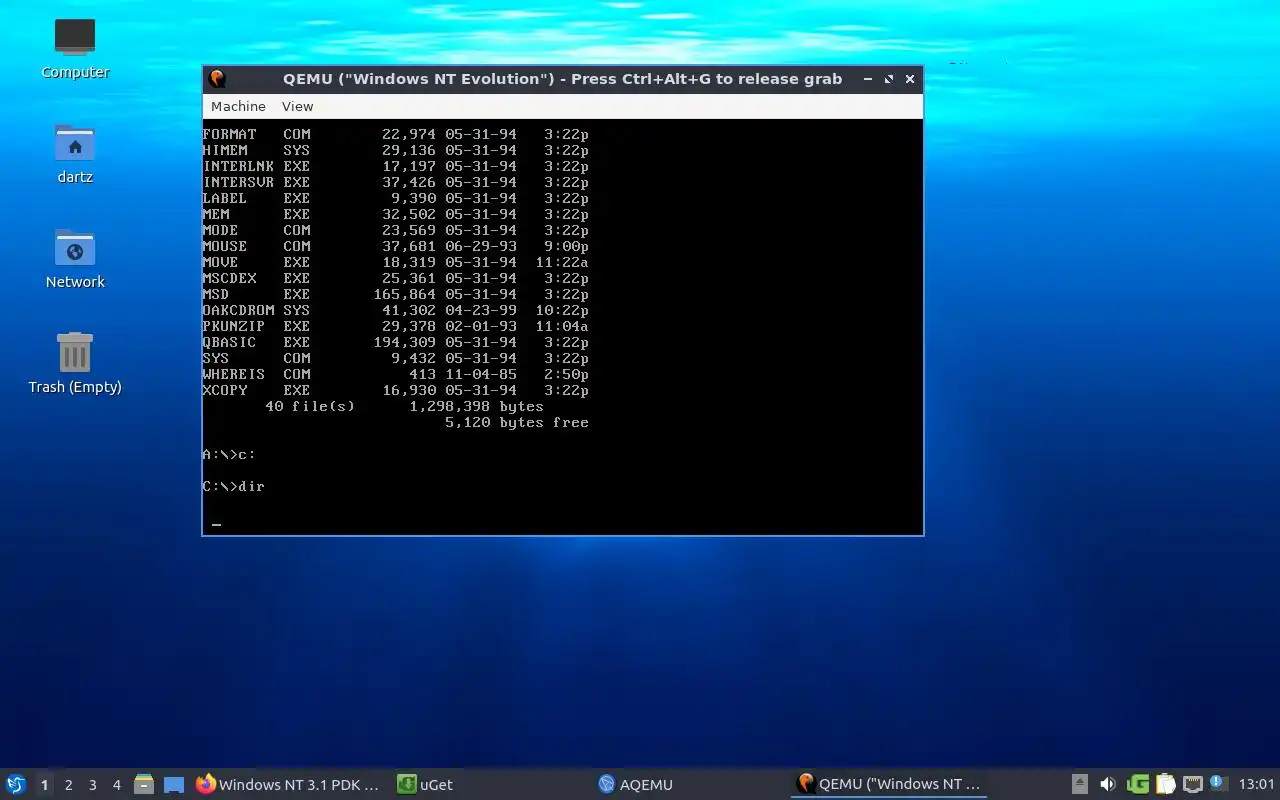This screenshot has width=1280, height=800.
Task: Click the 'A:\>c:' prompt line
Action: tap(229, 454)
